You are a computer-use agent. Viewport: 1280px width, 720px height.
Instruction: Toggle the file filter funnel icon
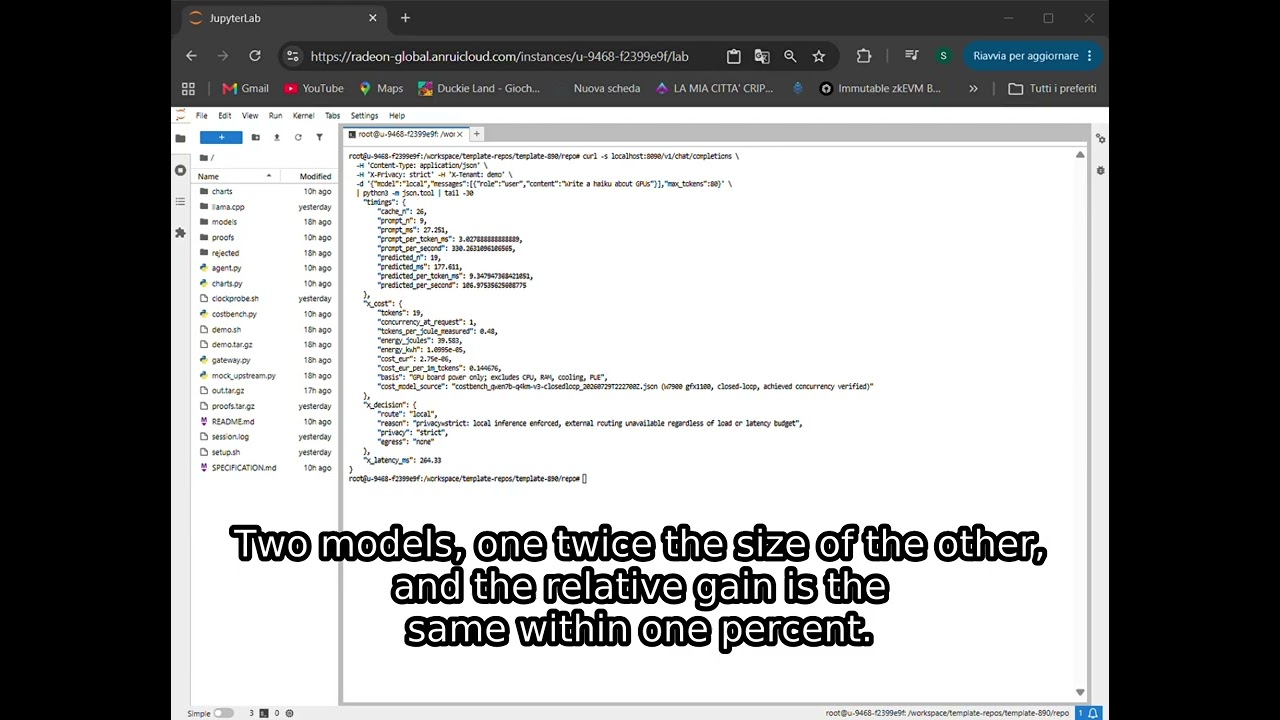[319, 137]
